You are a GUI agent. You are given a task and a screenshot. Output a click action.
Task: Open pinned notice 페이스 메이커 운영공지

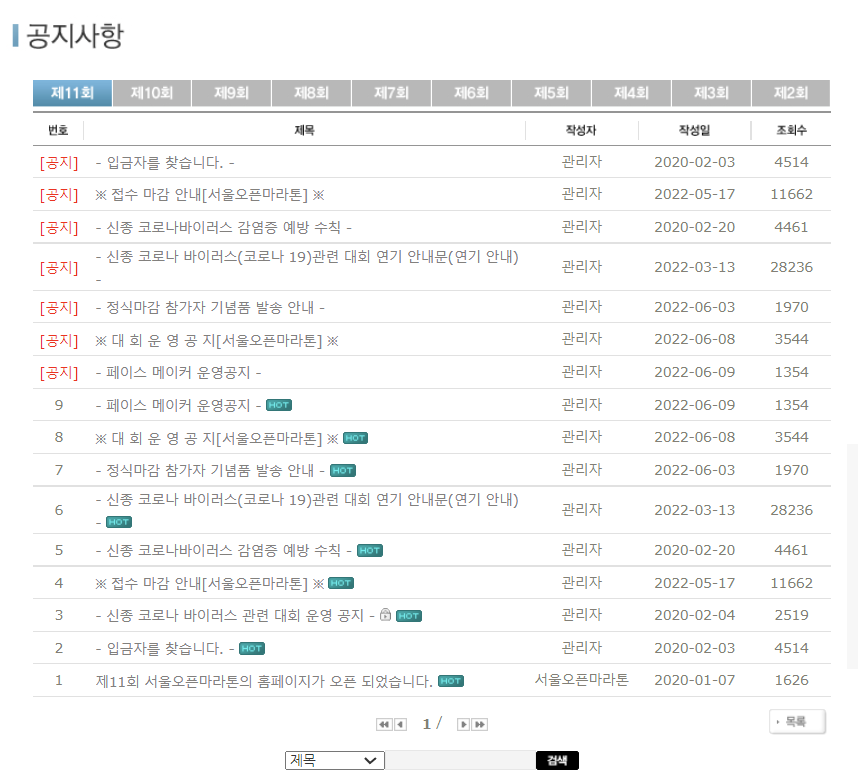[178, 373]
